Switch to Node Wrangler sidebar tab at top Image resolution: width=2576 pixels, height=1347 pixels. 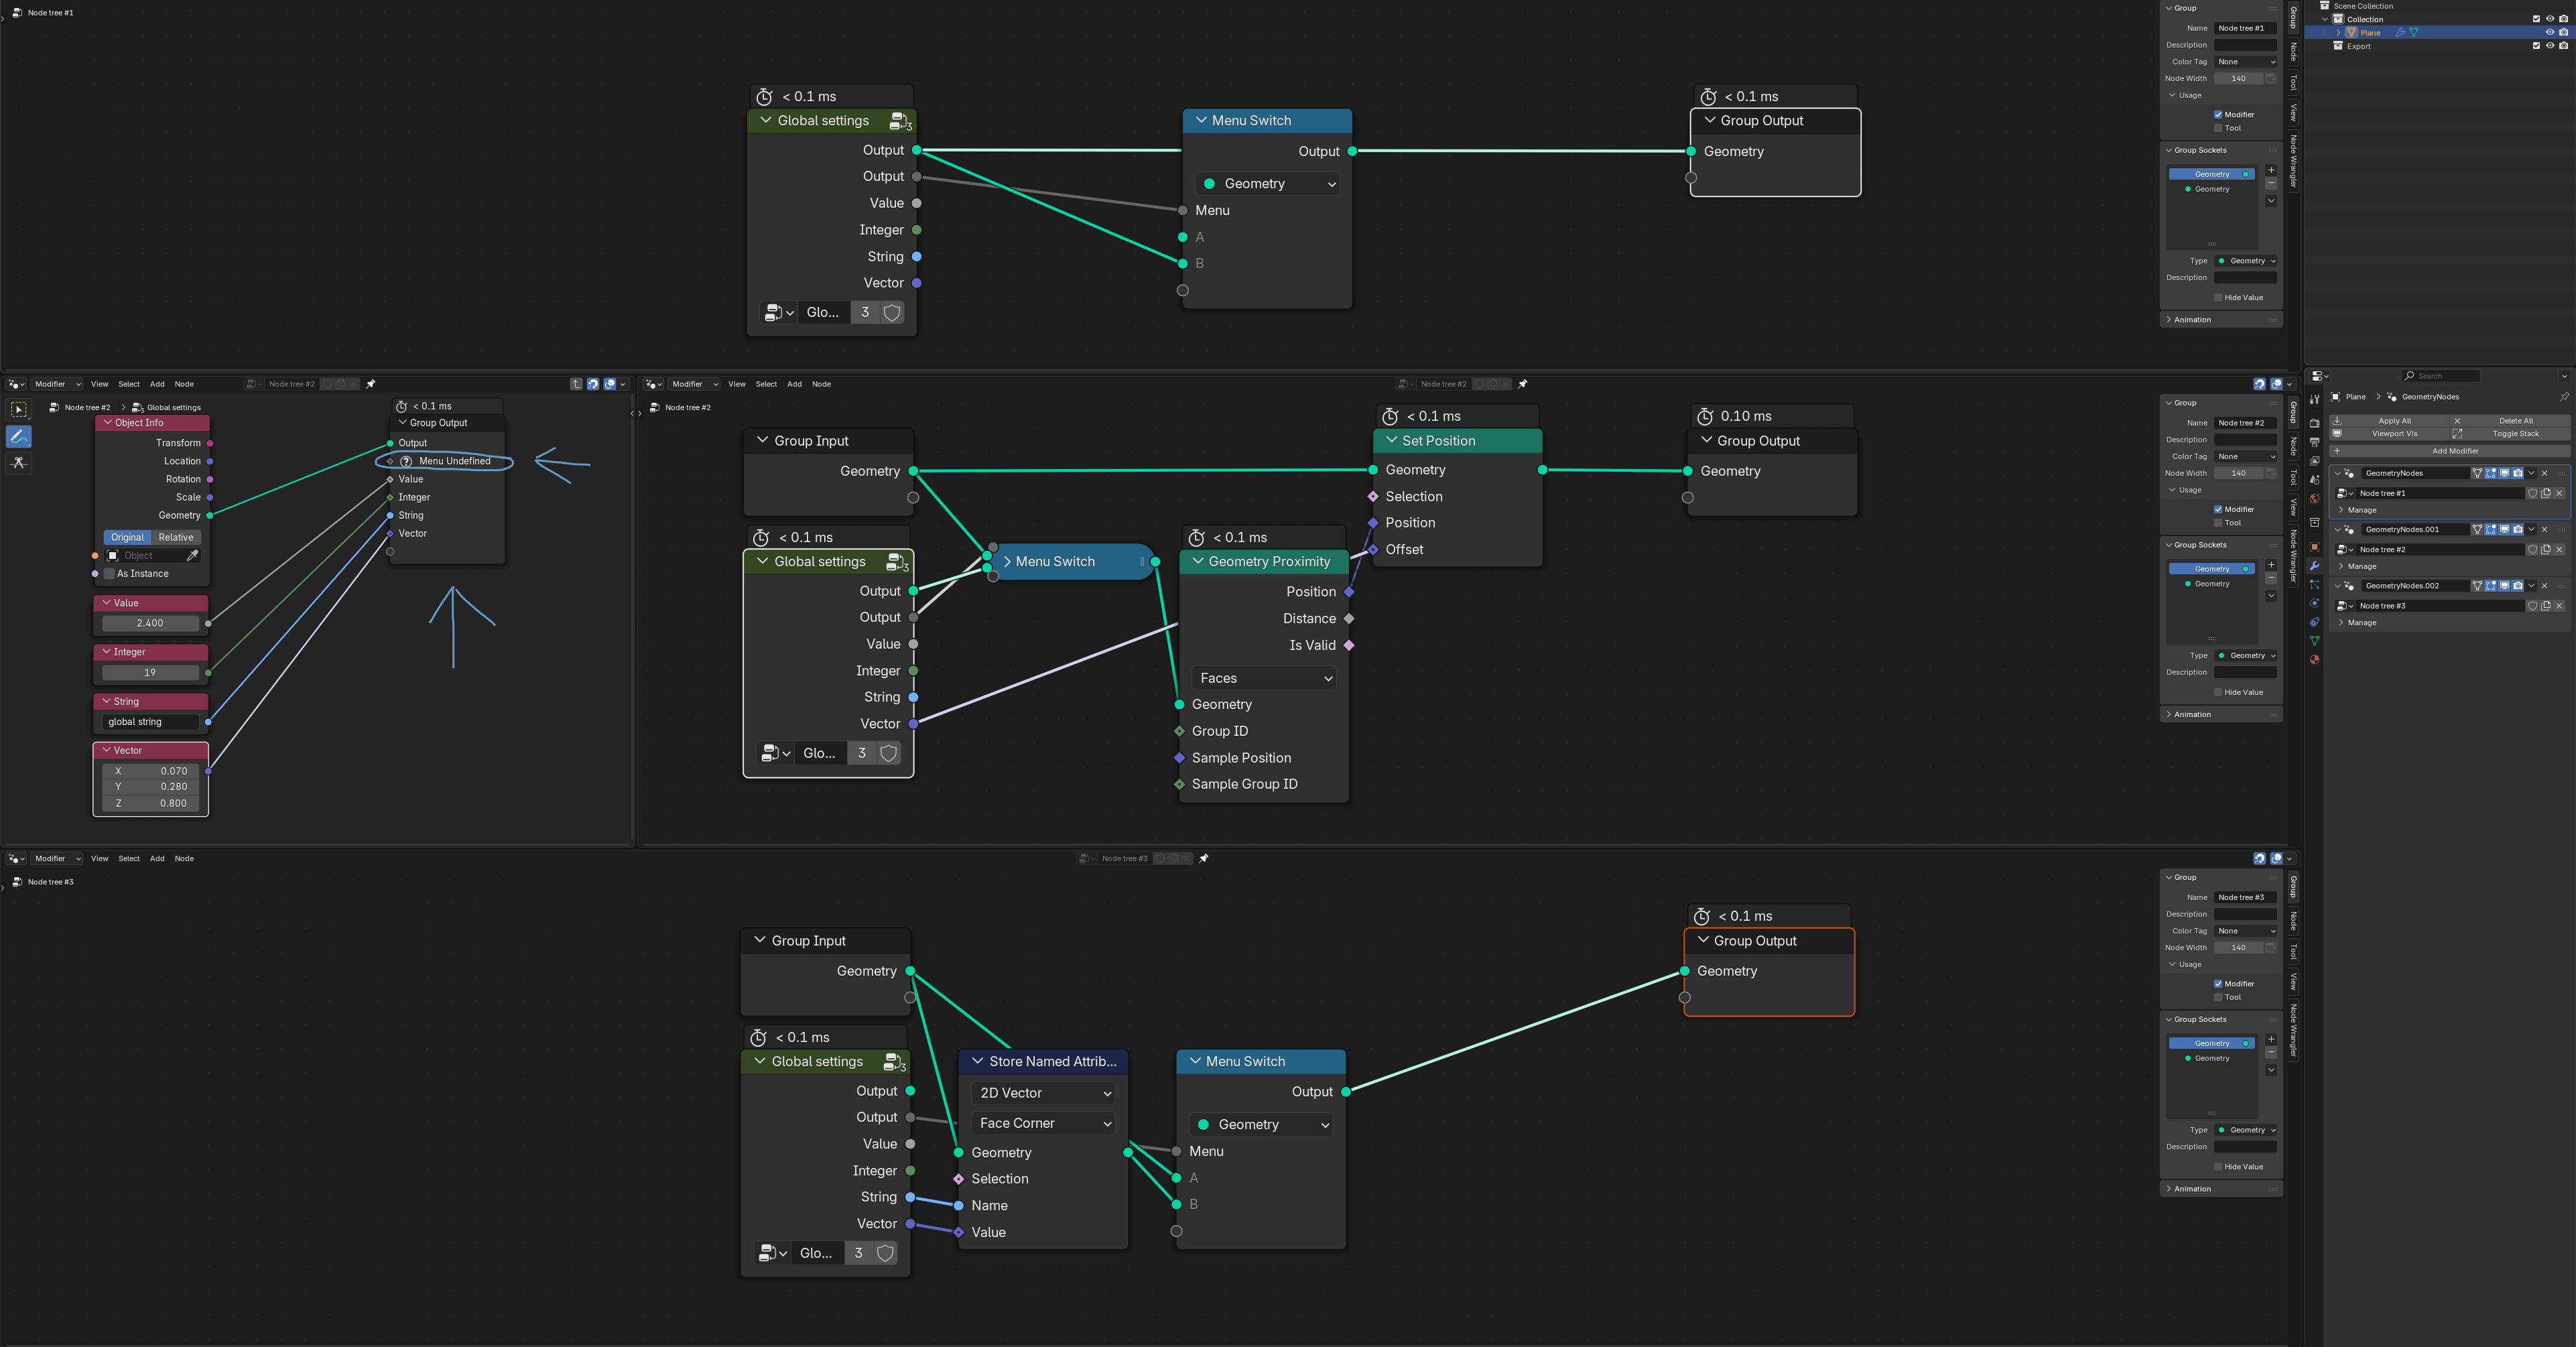tap(2293, 160)
